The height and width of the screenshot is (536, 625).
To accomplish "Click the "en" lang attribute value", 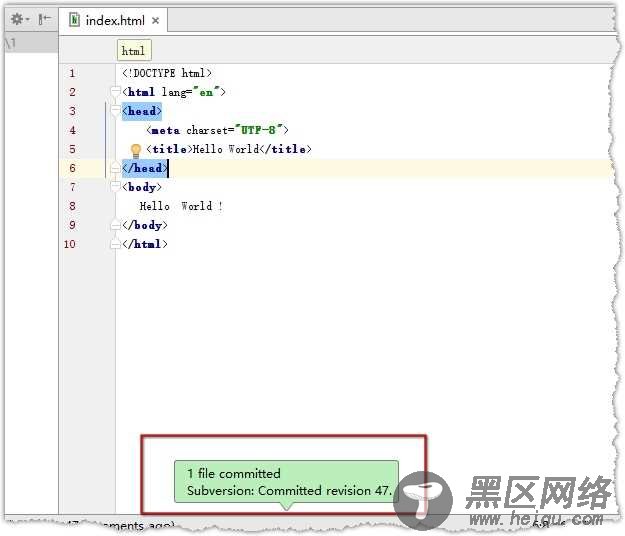I will click(206, 92).
